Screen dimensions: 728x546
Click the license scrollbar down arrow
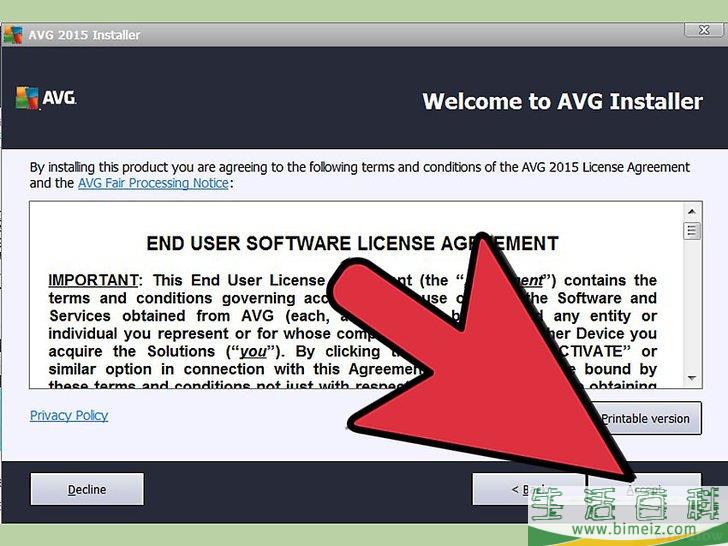[x=692, y=378]
